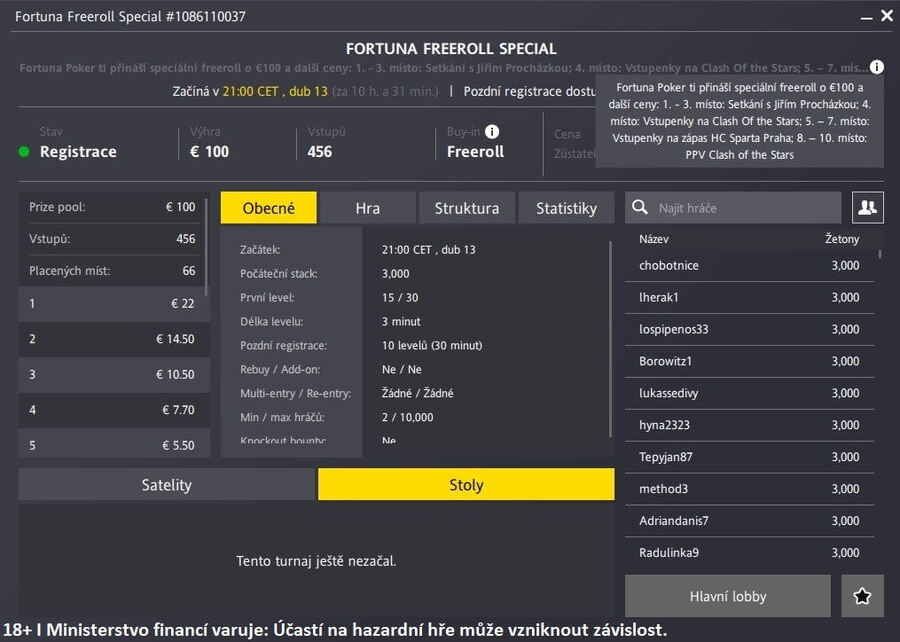Click the Rebuy / Add-on label

click(x=280, y=369)
